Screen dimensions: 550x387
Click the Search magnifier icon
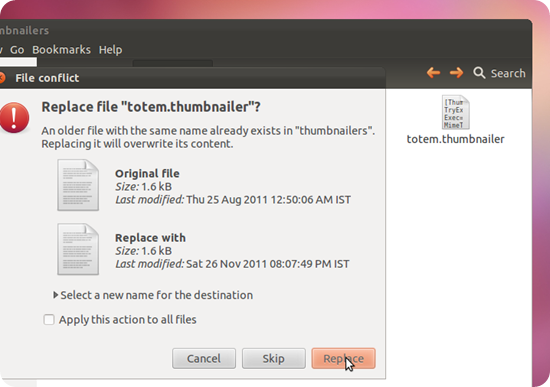479,73
